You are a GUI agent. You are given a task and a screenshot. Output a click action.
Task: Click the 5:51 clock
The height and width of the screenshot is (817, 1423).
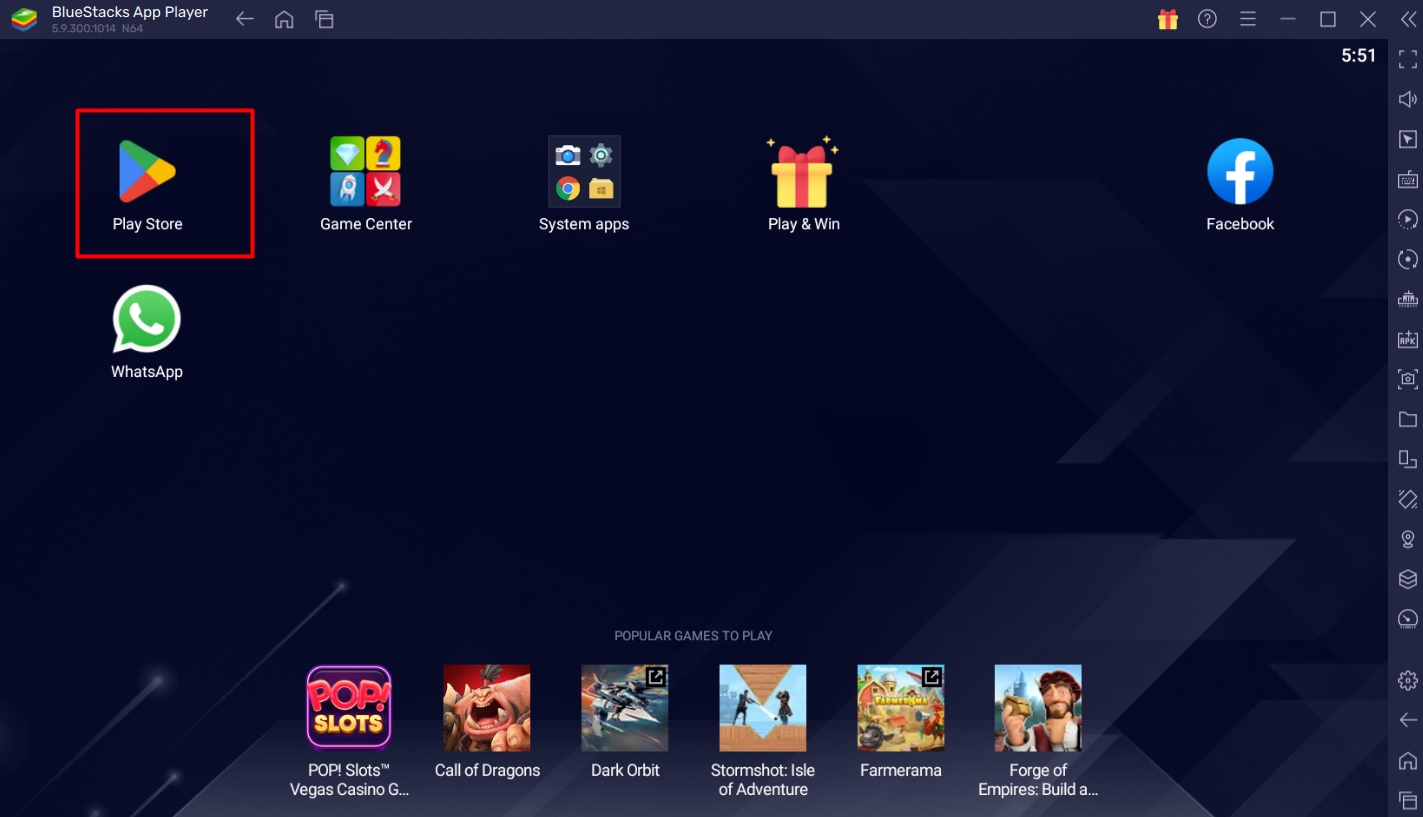[x=1358, y=56]
